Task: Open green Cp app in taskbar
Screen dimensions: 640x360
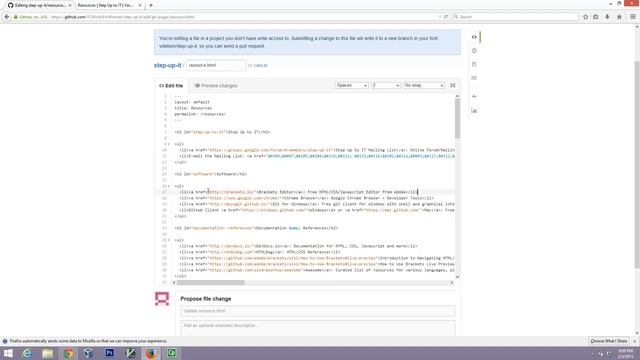Action: [171, 353]
